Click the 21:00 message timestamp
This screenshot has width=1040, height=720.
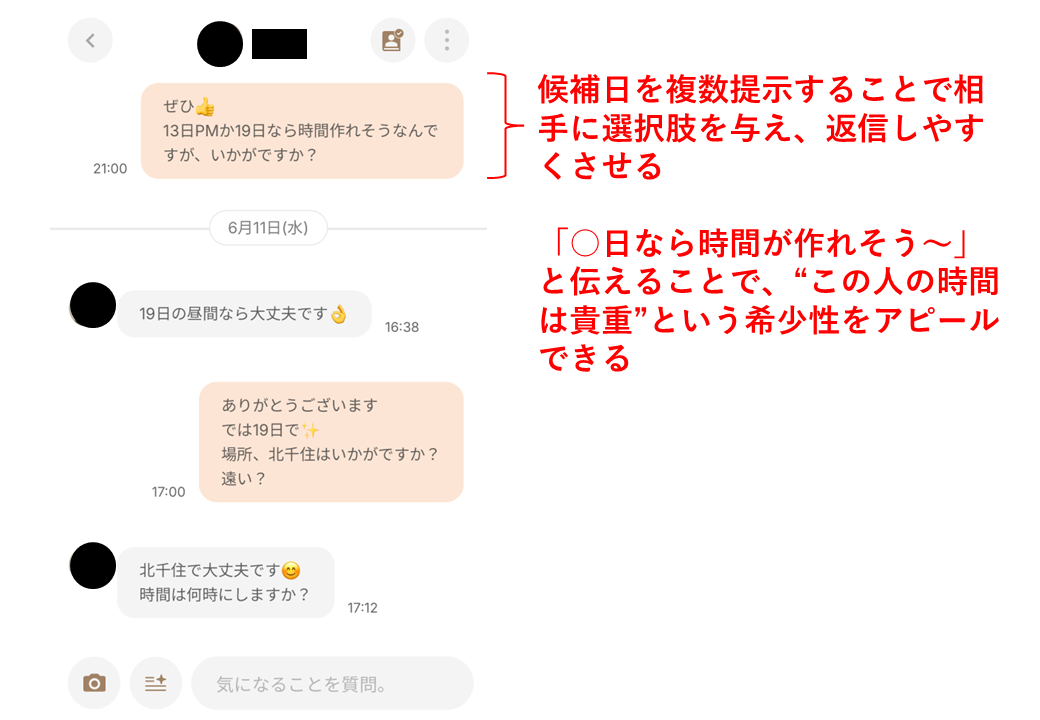point(110,168)
